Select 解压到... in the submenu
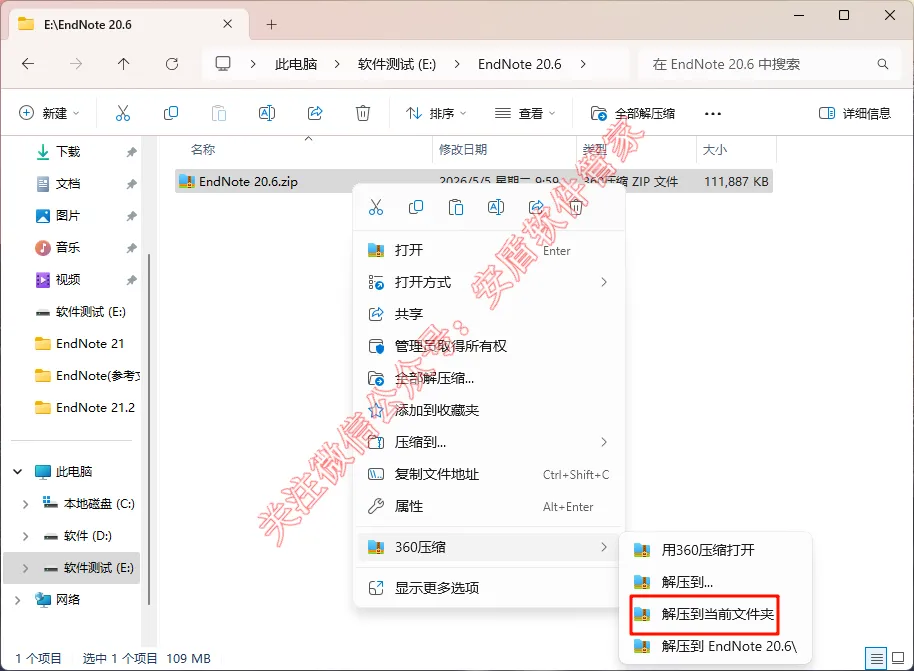The height and width of the screenshot is (671, 914). 715,582
